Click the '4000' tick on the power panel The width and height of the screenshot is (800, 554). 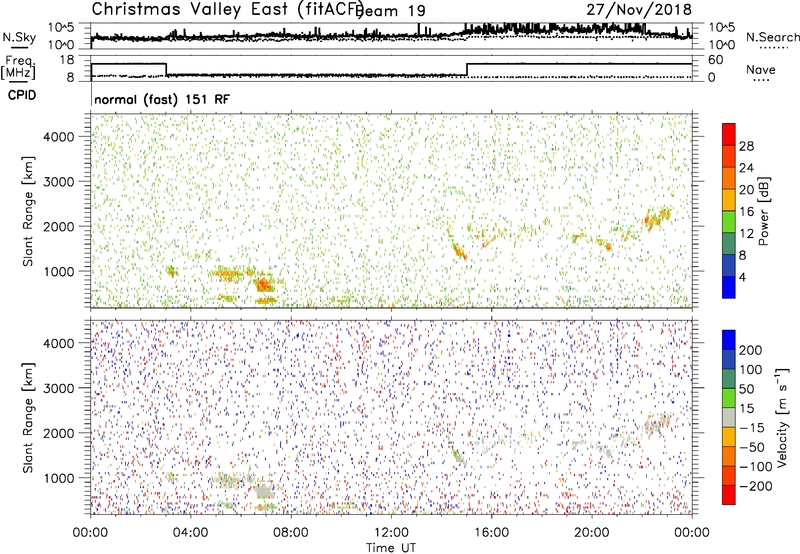pyautogui.click(x=58, y=137)
